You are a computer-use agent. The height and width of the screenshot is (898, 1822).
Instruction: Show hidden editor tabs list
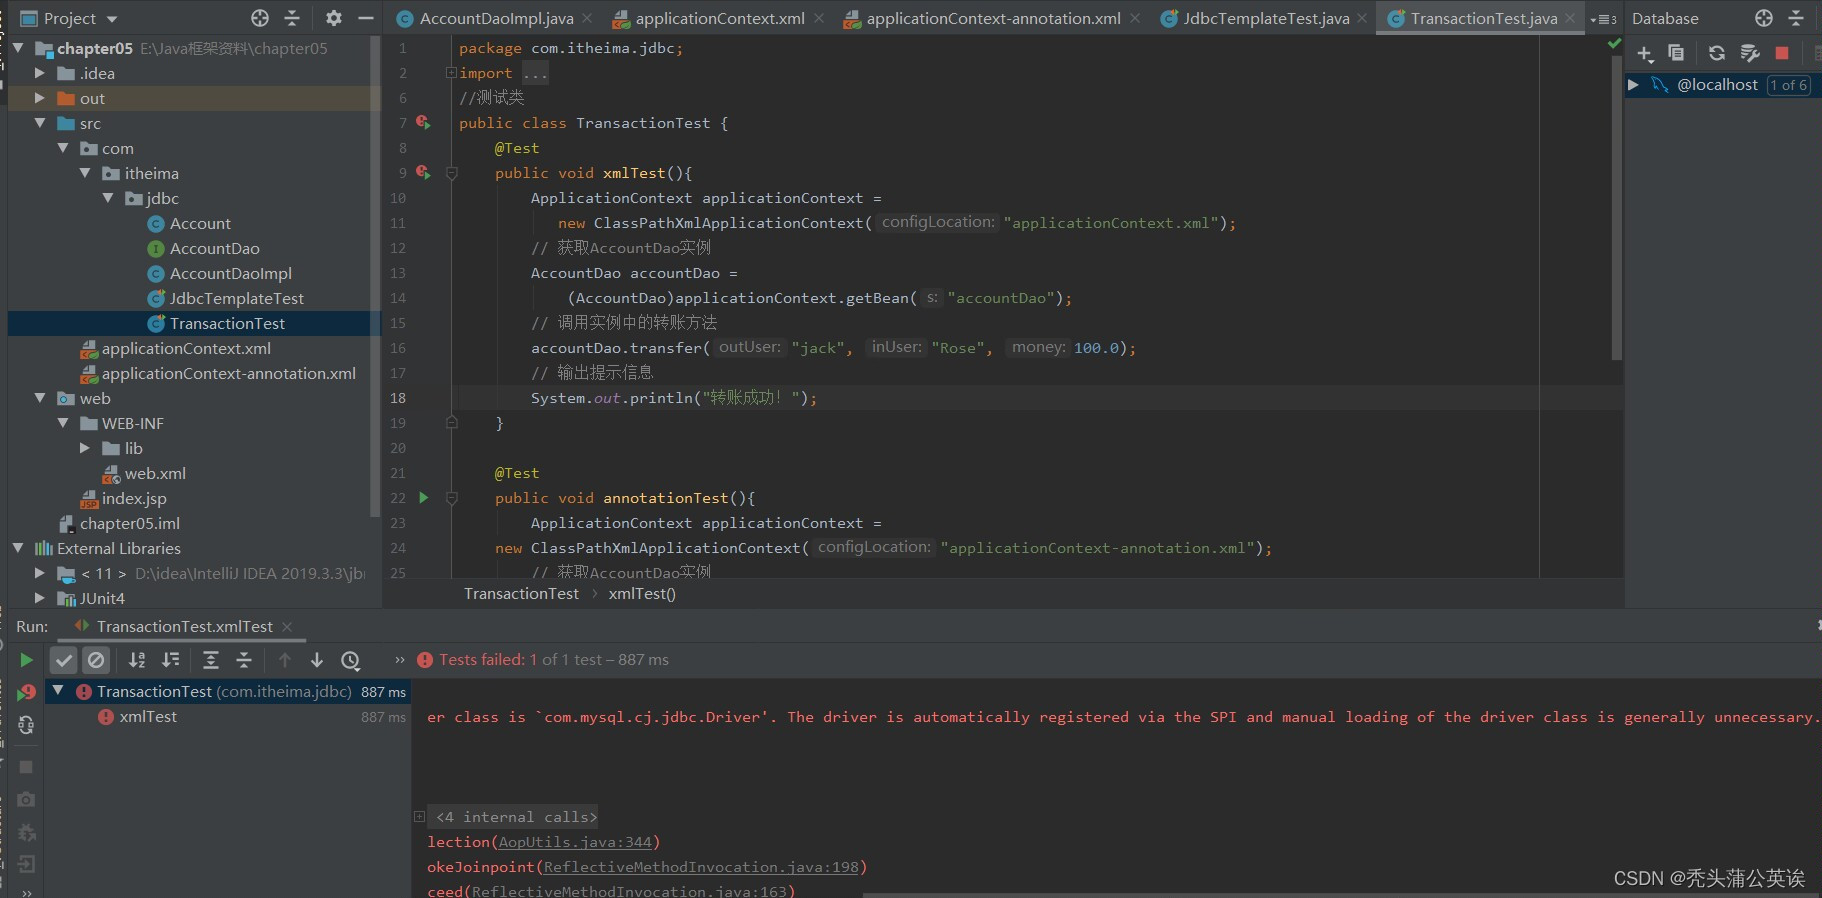click(1603, 19)
